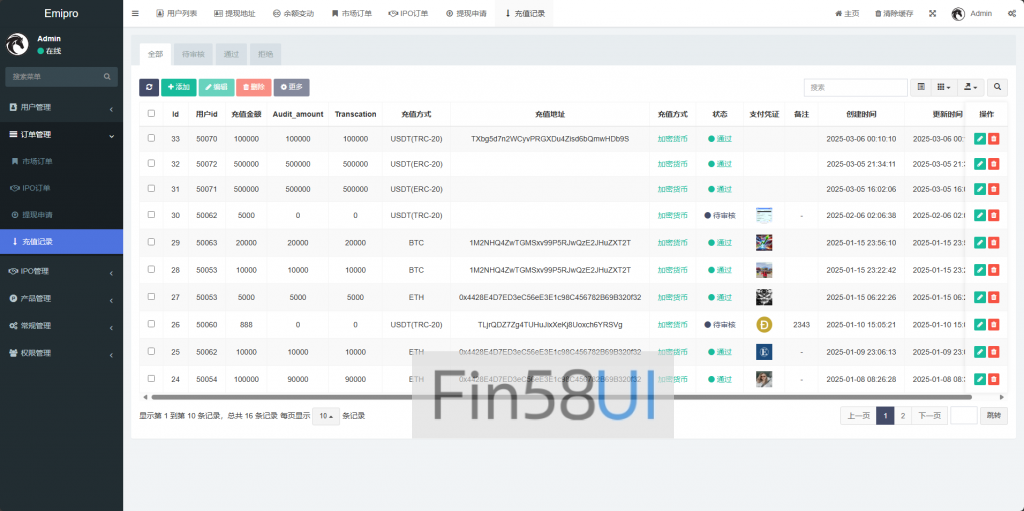Check the checkbox for record id 33
Screen dimensions: 1024x511
(151, 139)
